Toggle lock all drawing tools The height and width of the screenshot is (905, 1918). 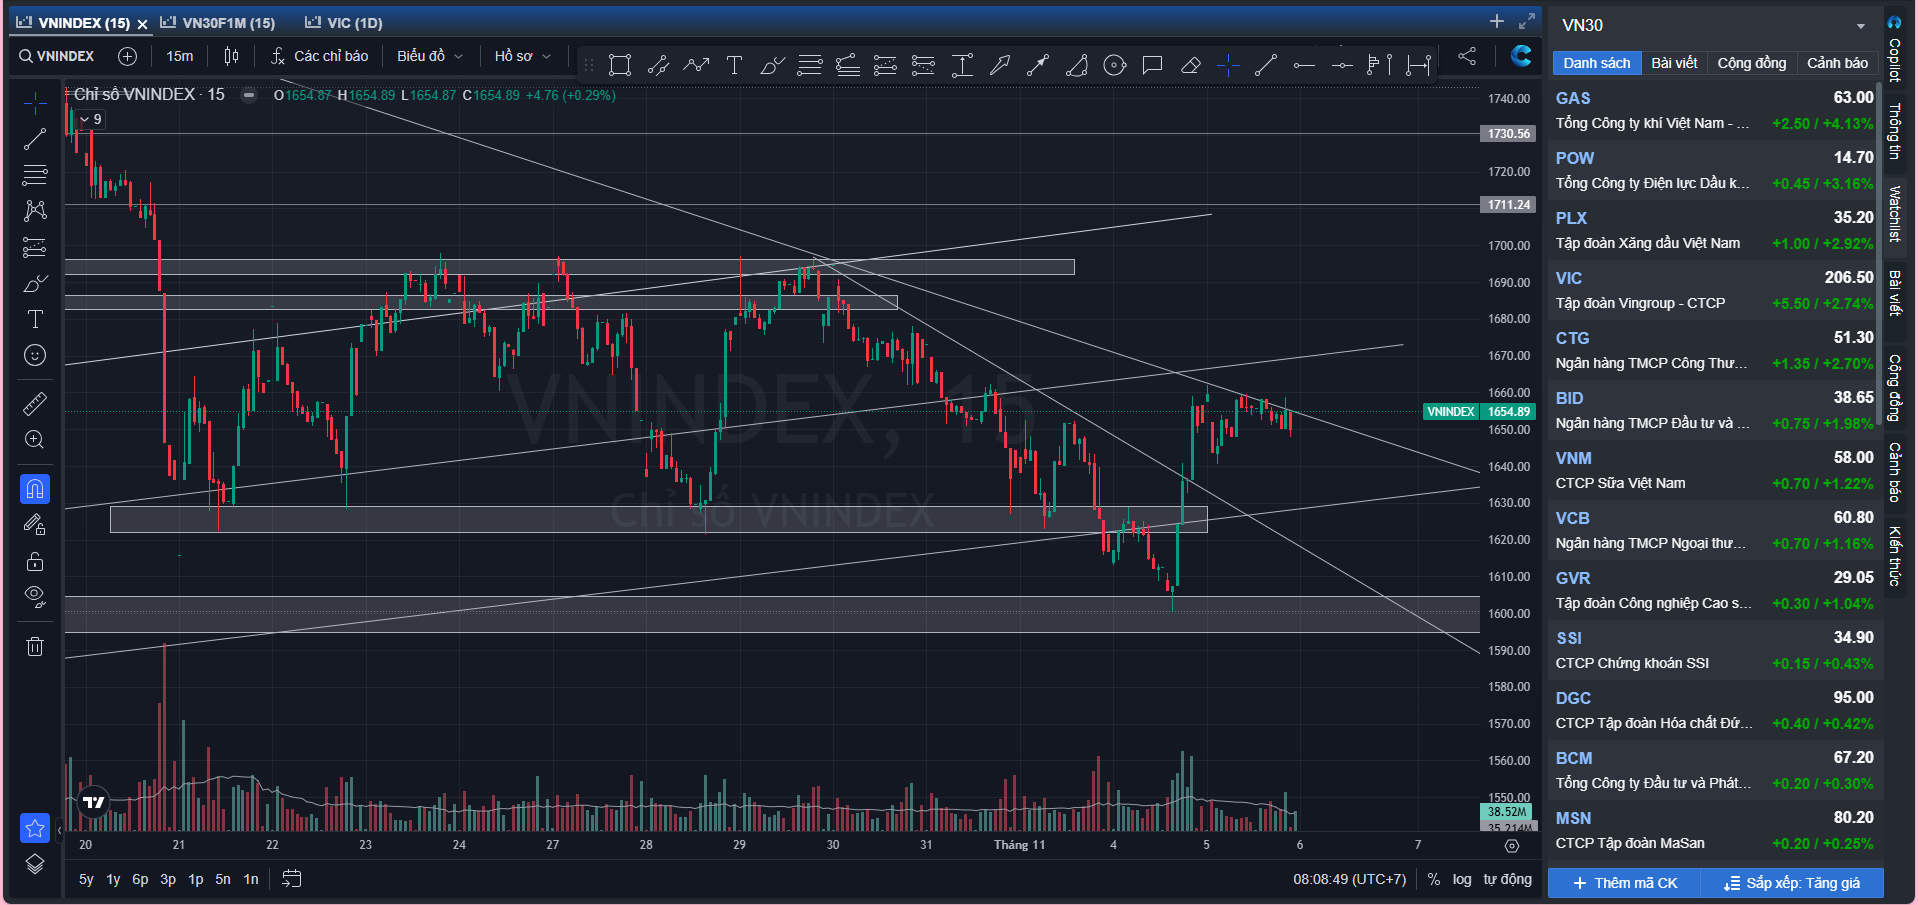click(35, 561)
